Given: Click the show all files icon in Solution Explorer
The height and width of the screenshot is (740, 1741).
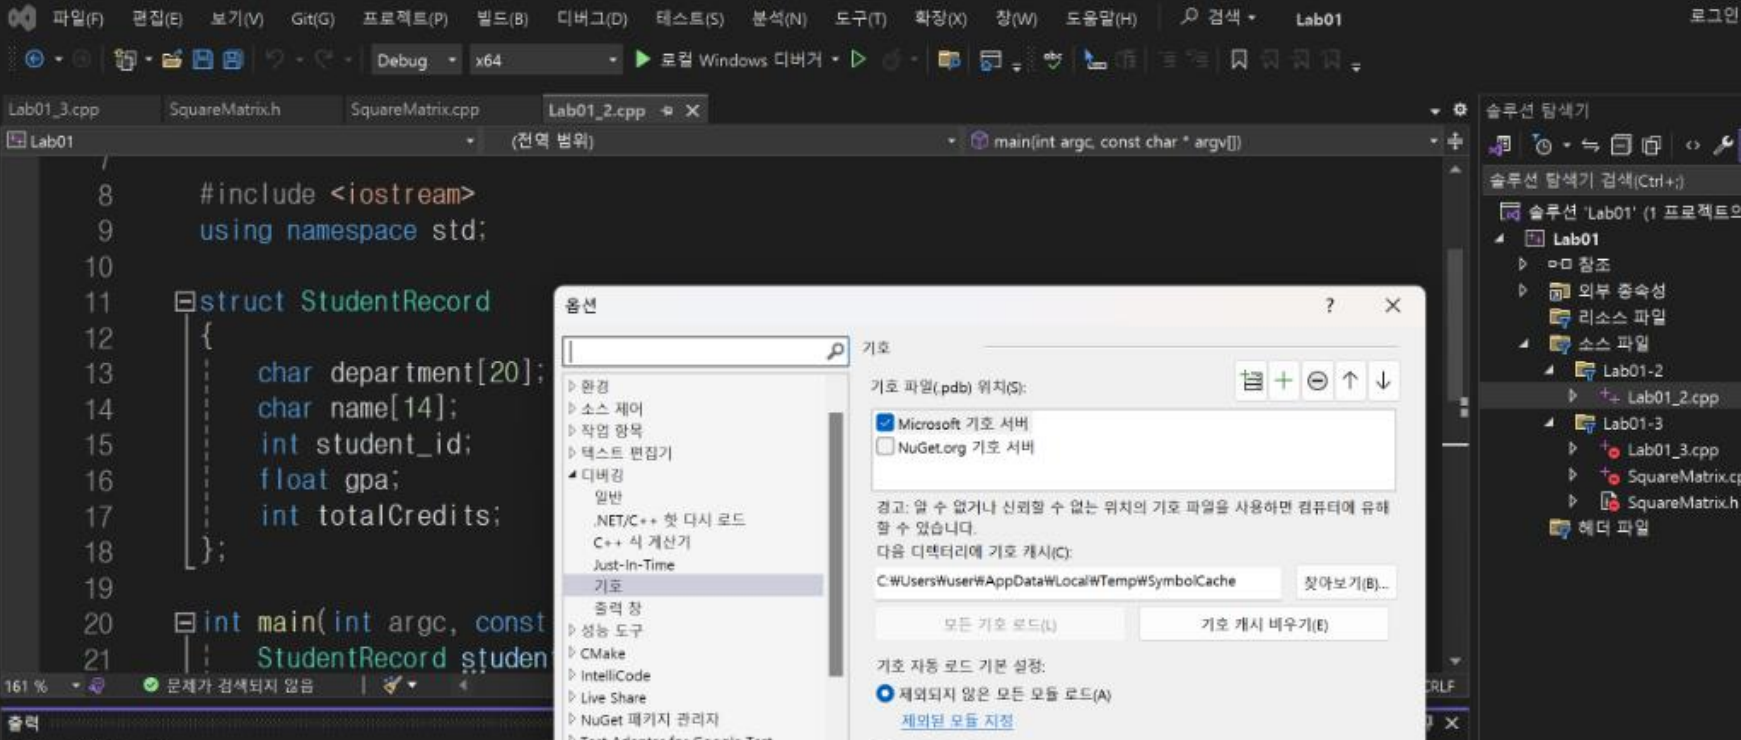Looking at the screenshot, I should pos(1652,146).
